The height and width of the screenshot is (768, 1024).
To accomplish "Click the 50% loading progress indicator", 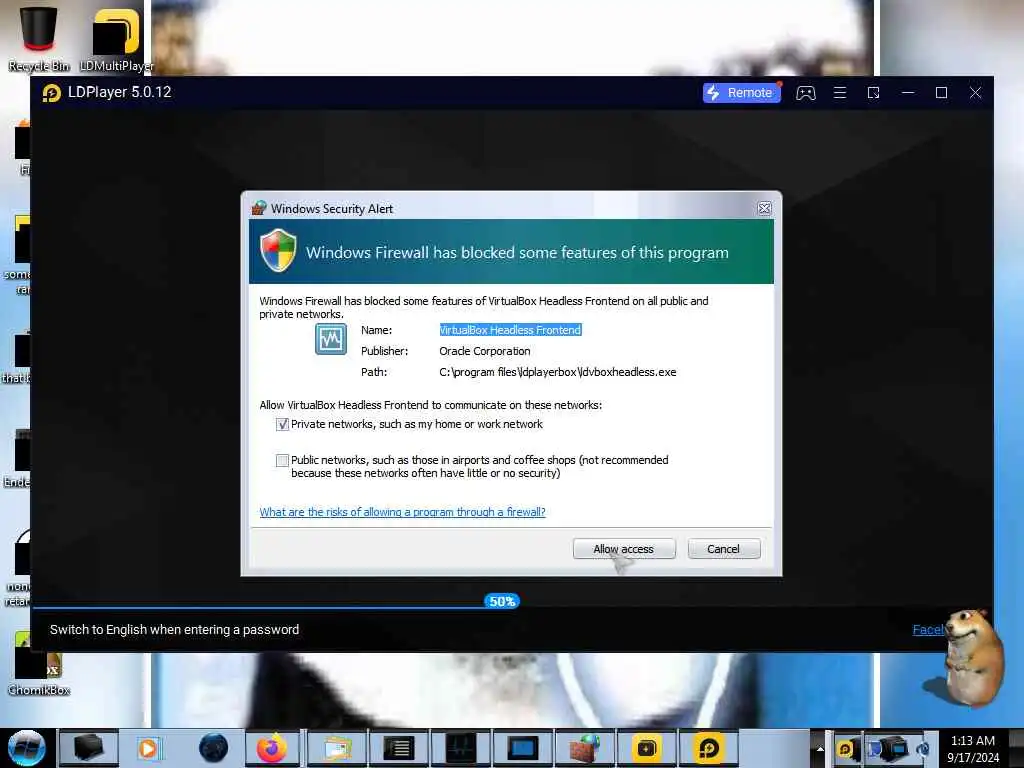I will tap(502, 601).
